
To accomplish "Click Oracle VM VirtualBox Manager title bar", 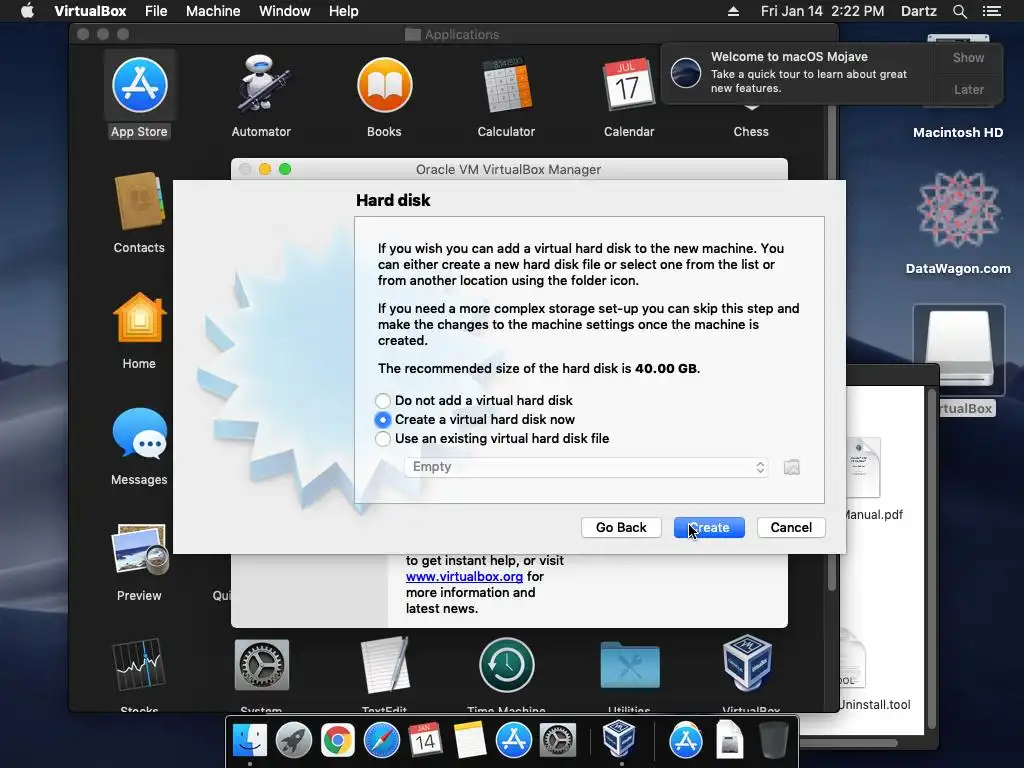I will point(509,169).
